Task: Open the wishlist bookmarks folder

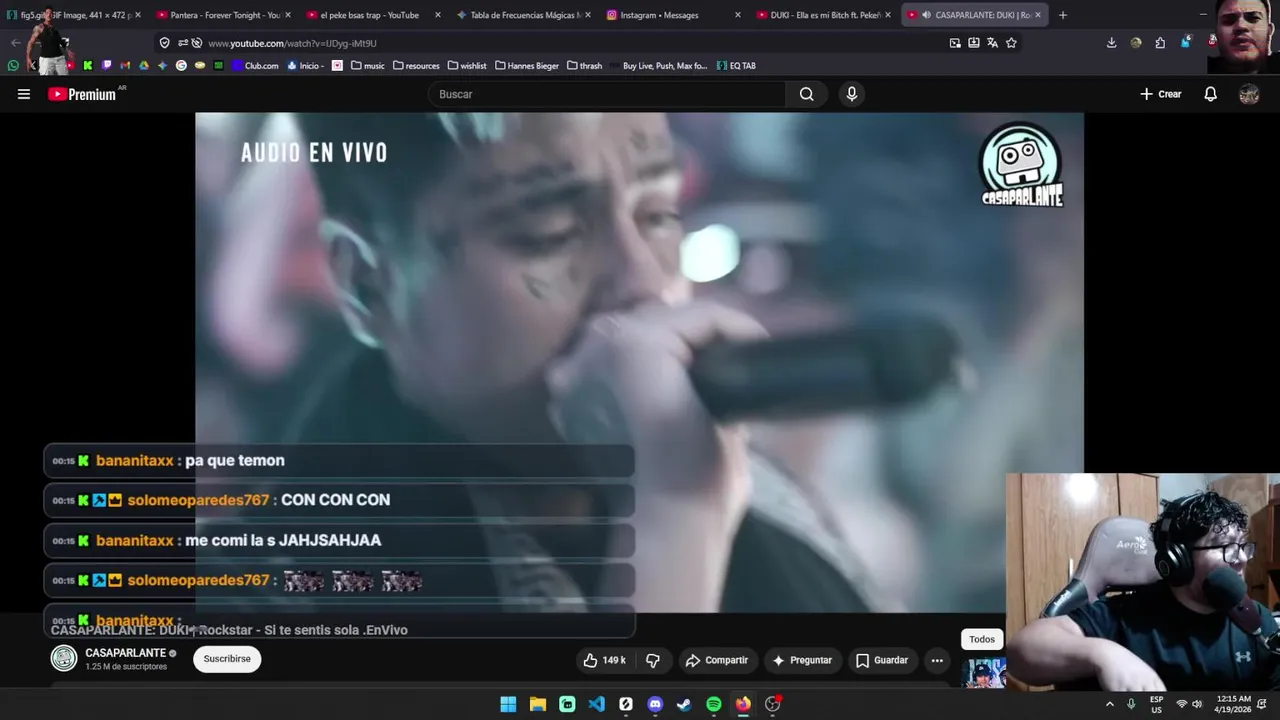Action: pos(467,66)
